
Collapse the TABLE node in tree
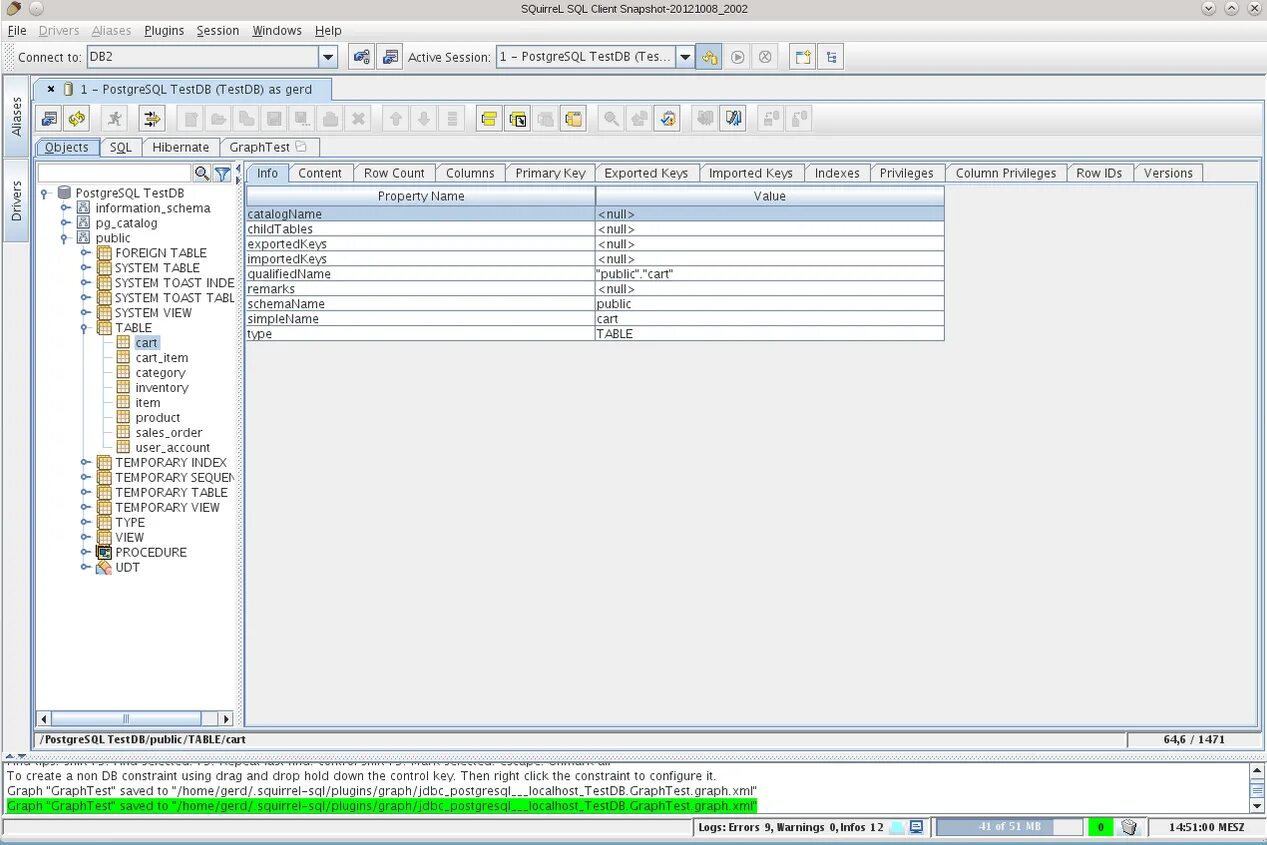pyautogui.click(x=85, y=328)
